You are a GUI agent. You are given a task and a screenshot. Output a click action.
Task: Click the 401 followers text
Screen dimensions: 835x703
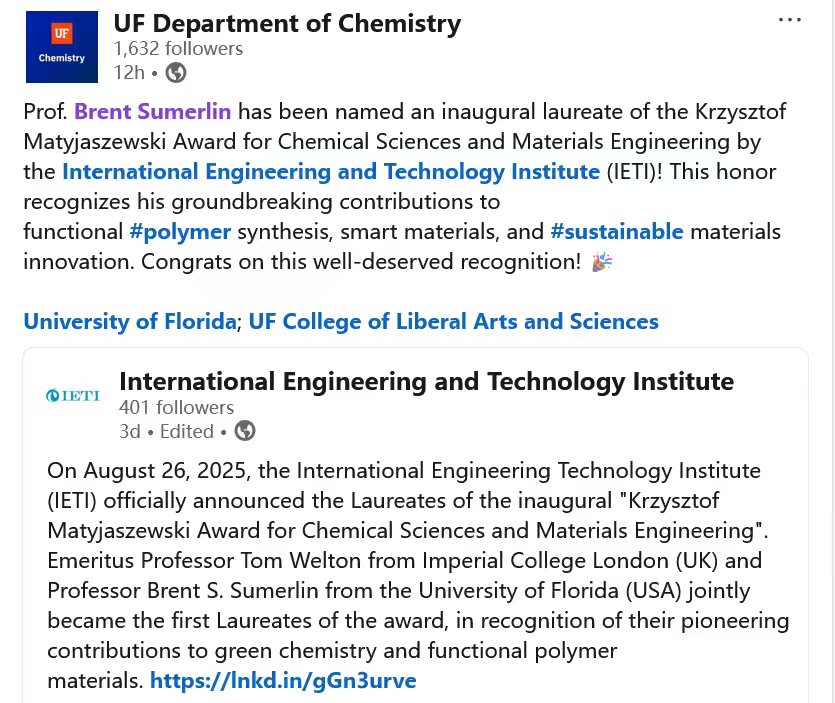click(x=176, y=407)
